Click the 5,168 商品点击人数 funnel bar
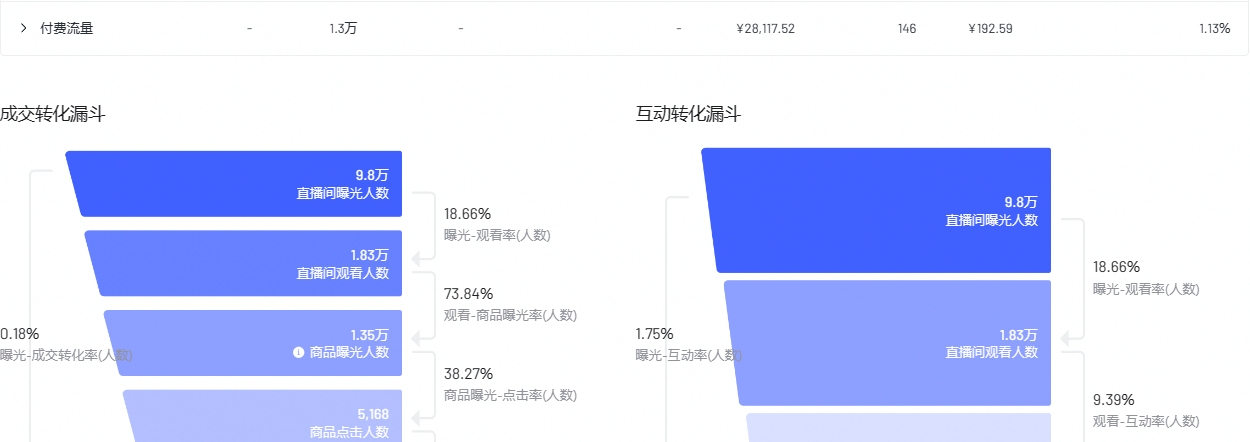The width and height of the screenshot is (1250, 442). point(262,416)
